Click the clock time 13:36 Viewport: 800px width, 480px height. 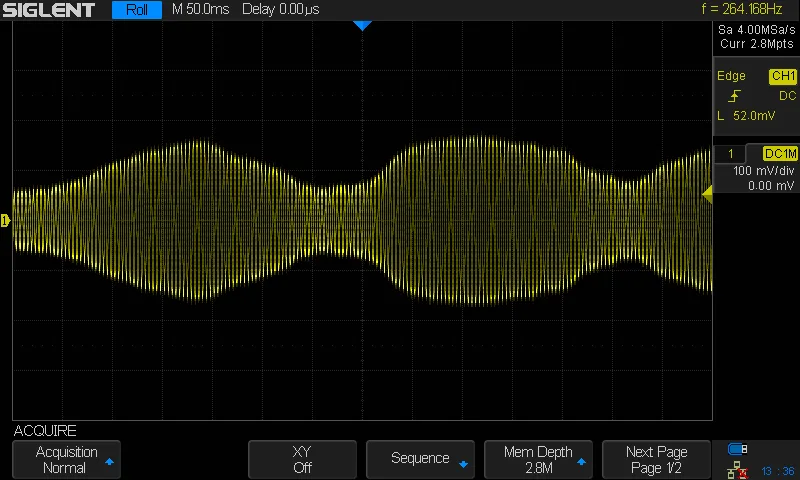tap(778, 471)
